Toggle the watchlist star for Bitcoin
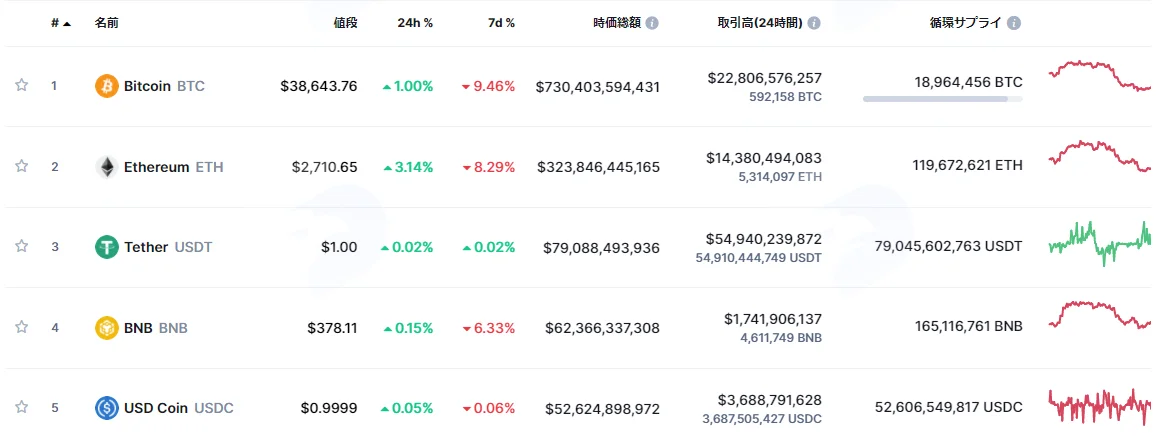 [x=21, y=86]
